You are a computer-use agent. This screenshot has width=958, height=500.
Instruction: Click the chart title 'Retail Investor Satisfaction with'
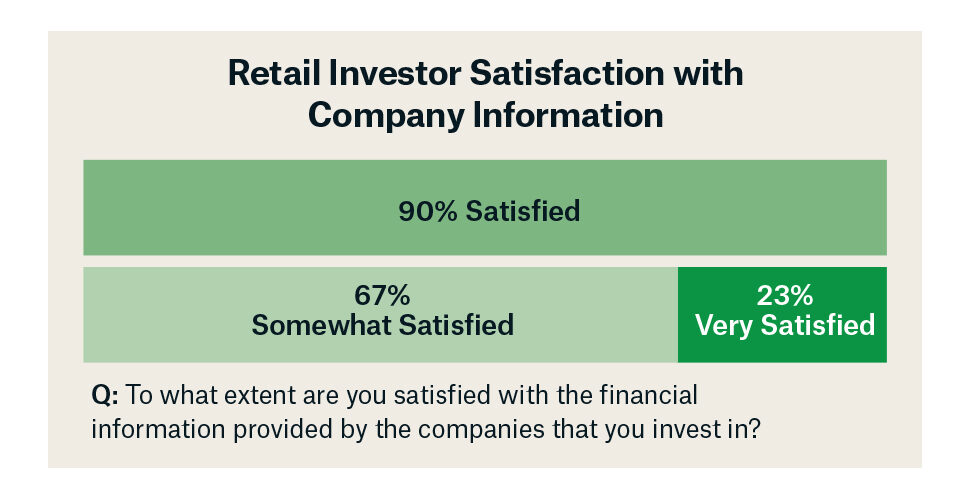[485, 73]
